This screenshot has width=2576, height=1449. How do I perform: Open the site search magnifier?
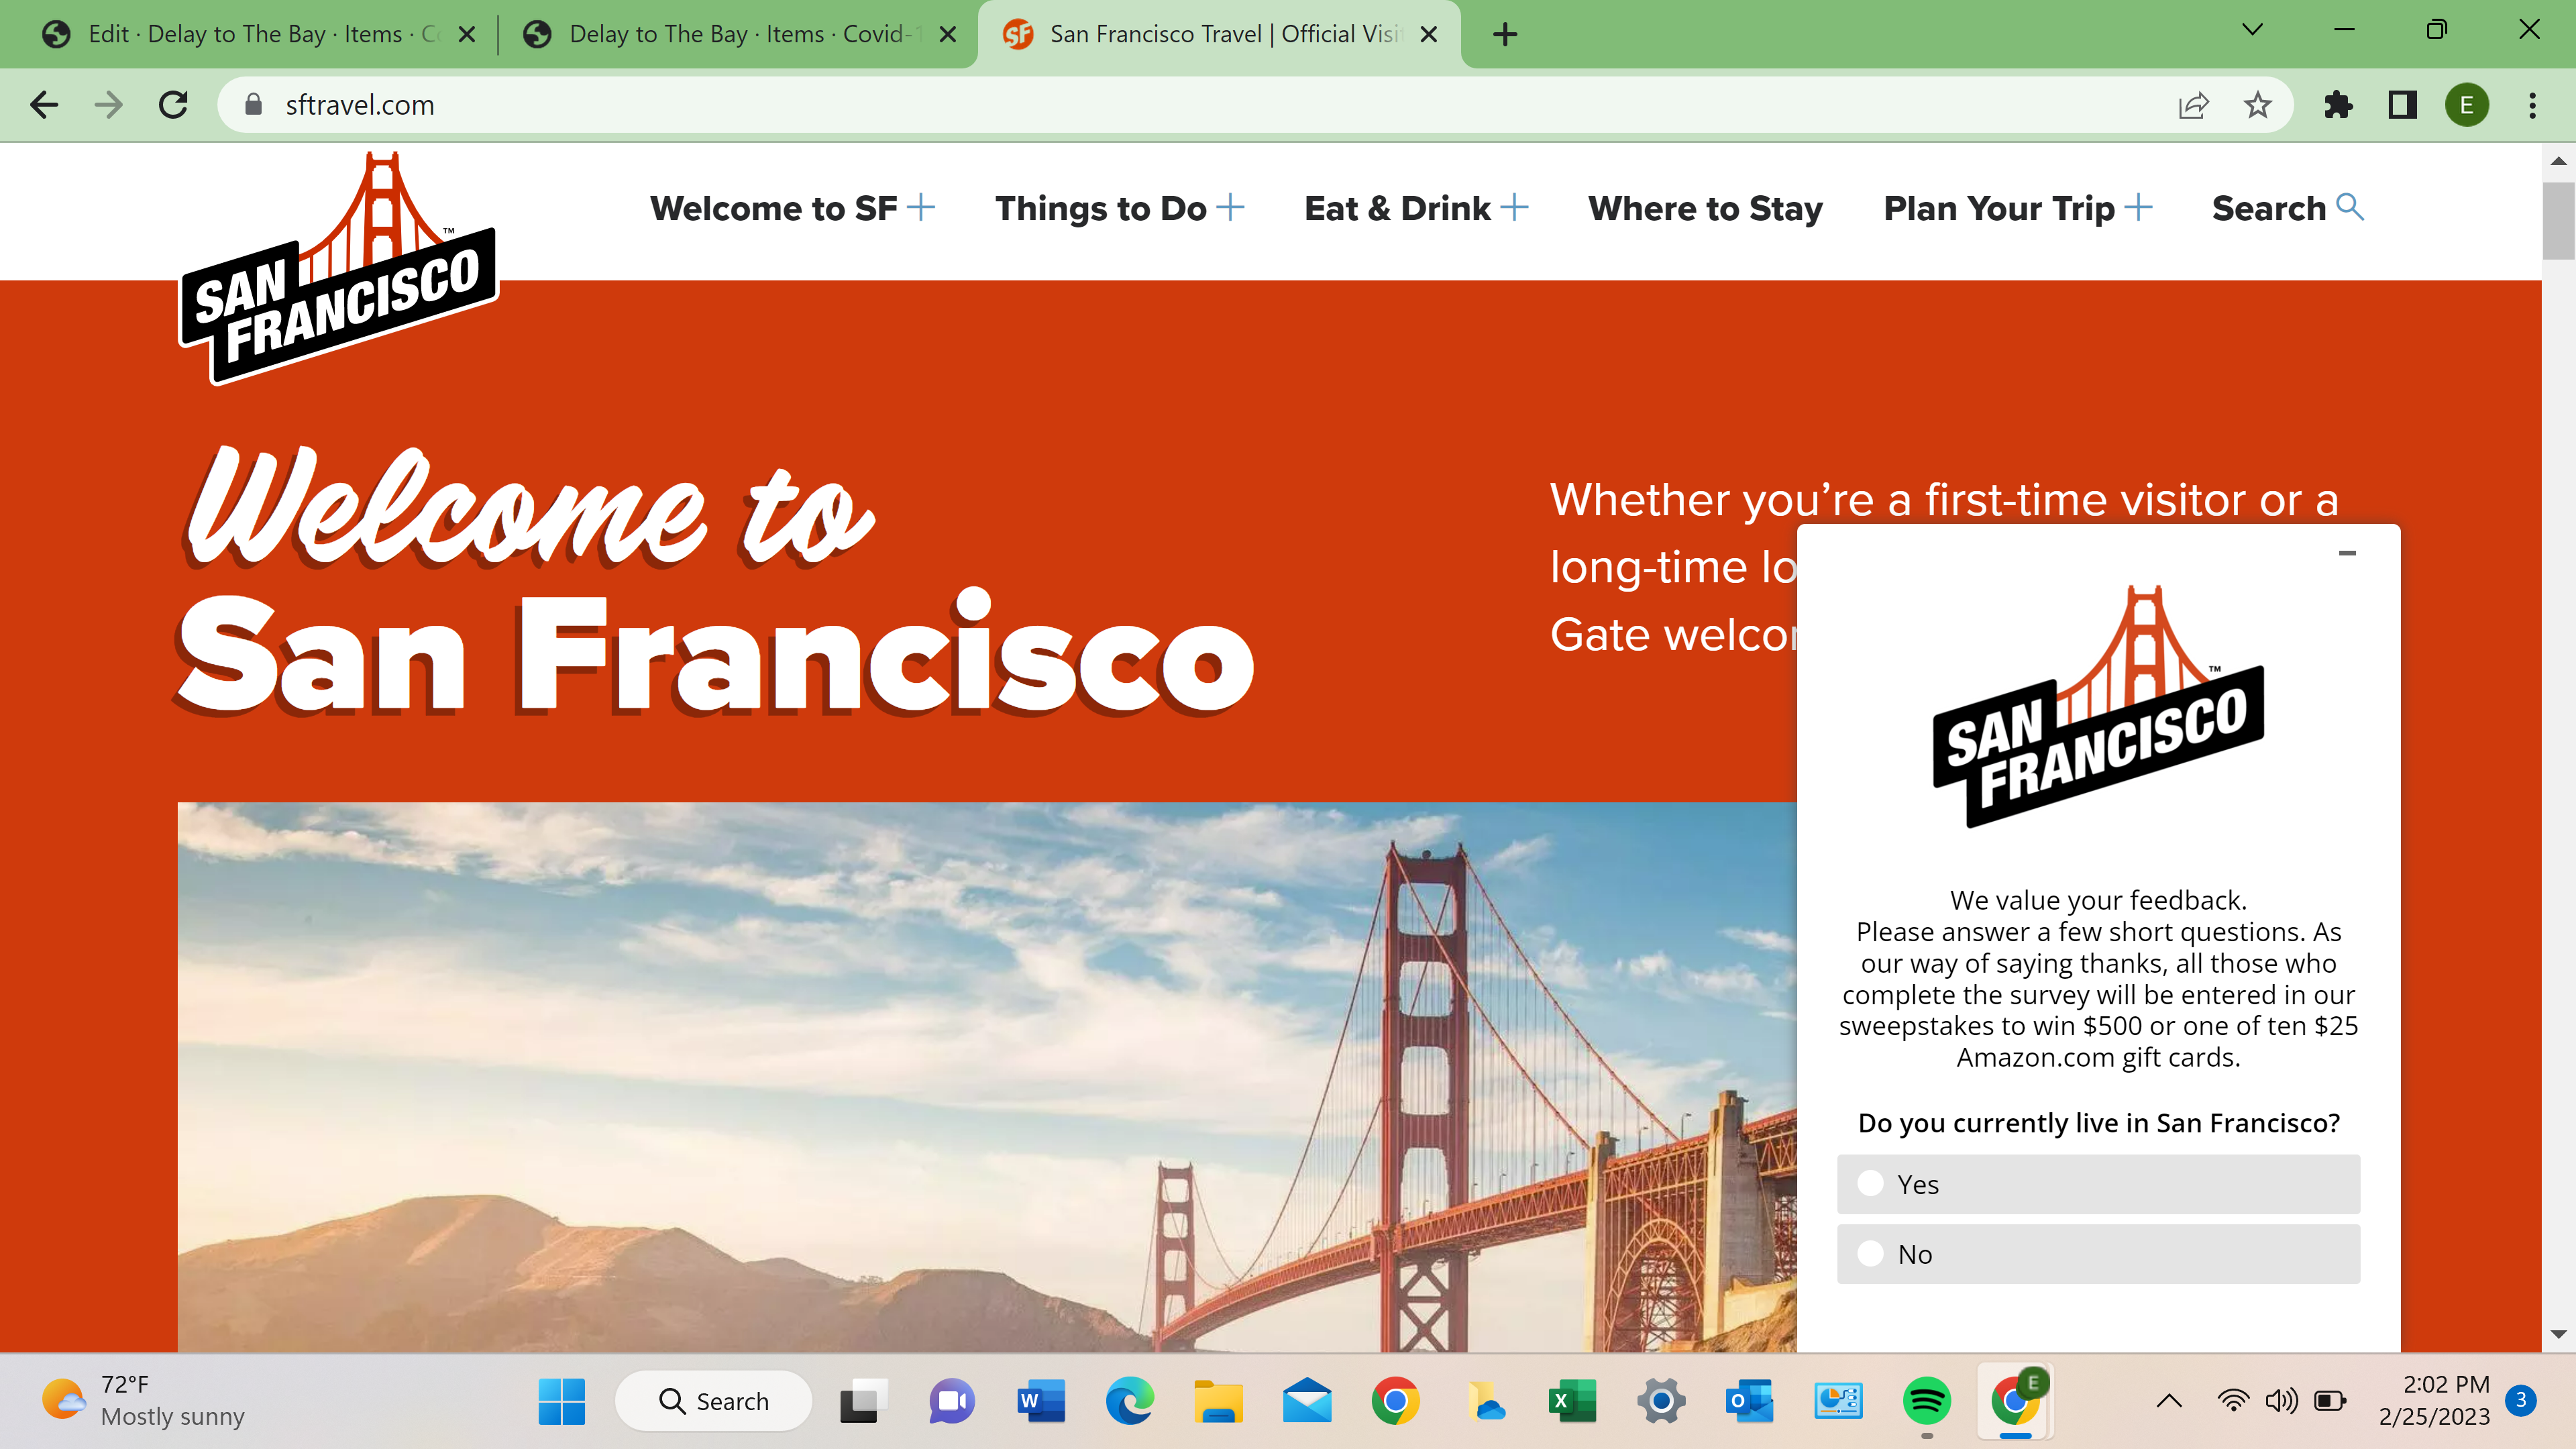pos(2349,207)
